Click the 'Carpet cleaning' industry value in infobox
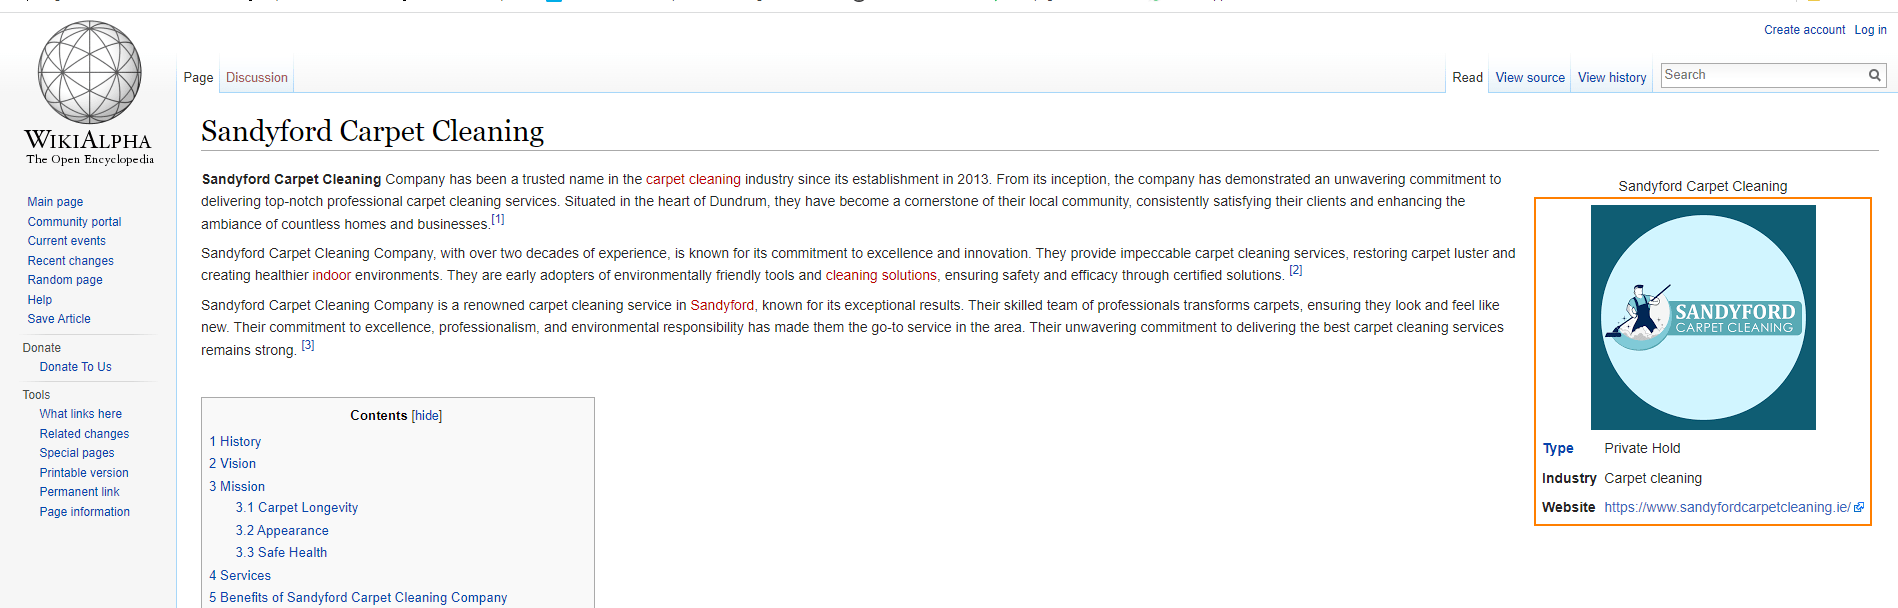 click(x=1653, y=479)
